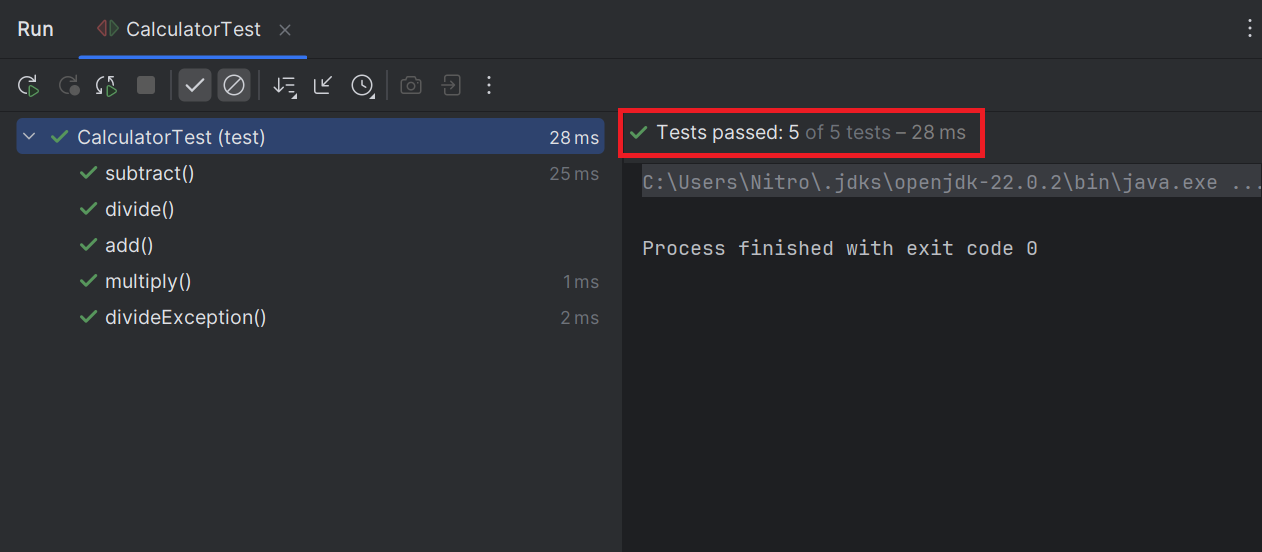Open Run tool window options menu
The image size is (1262, 552).
click(x=1249, y=29)
